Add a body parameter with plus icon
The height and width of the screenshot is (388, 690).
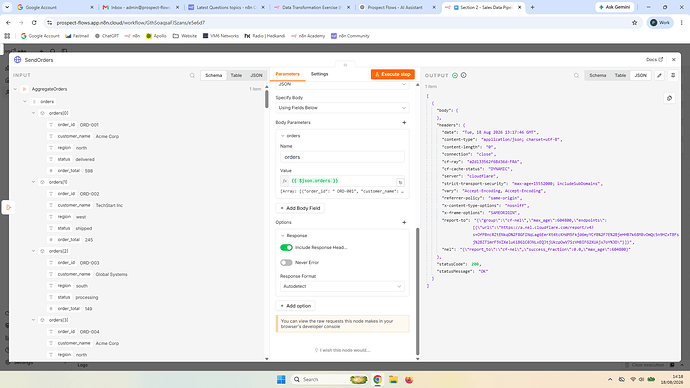[404, 122]
